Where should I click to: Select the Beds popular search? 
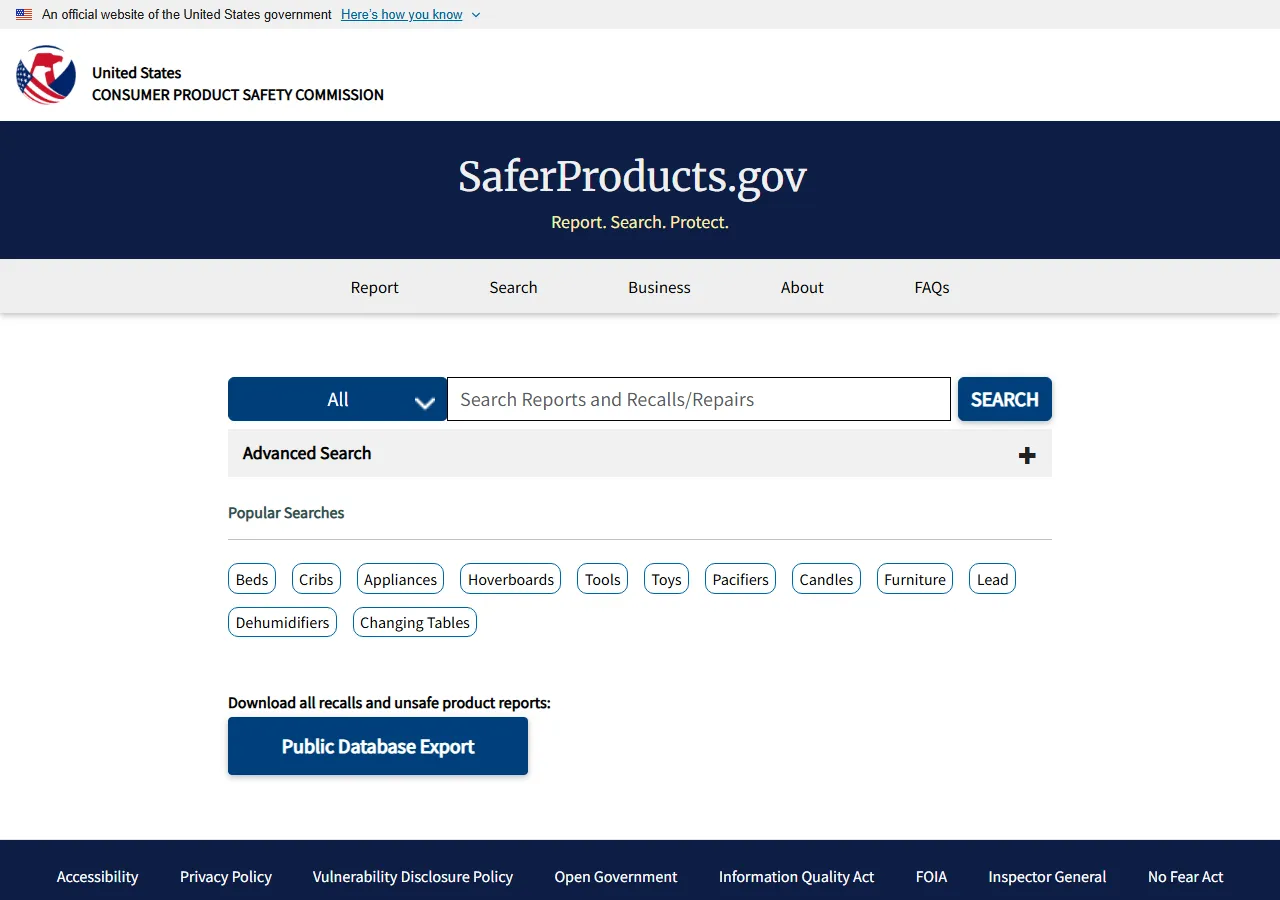click(252, 579)
